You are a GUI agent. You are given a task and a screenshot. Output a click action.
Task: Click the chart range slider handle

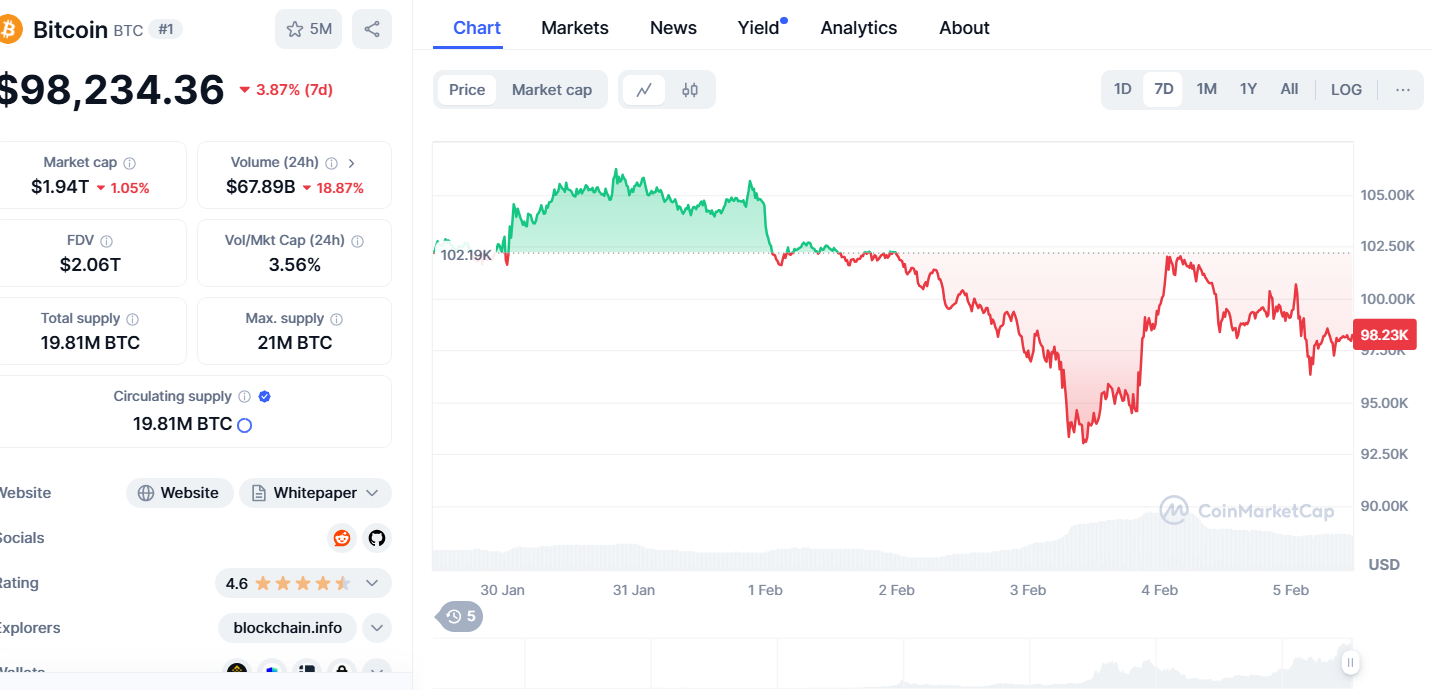coord(1351,662)
